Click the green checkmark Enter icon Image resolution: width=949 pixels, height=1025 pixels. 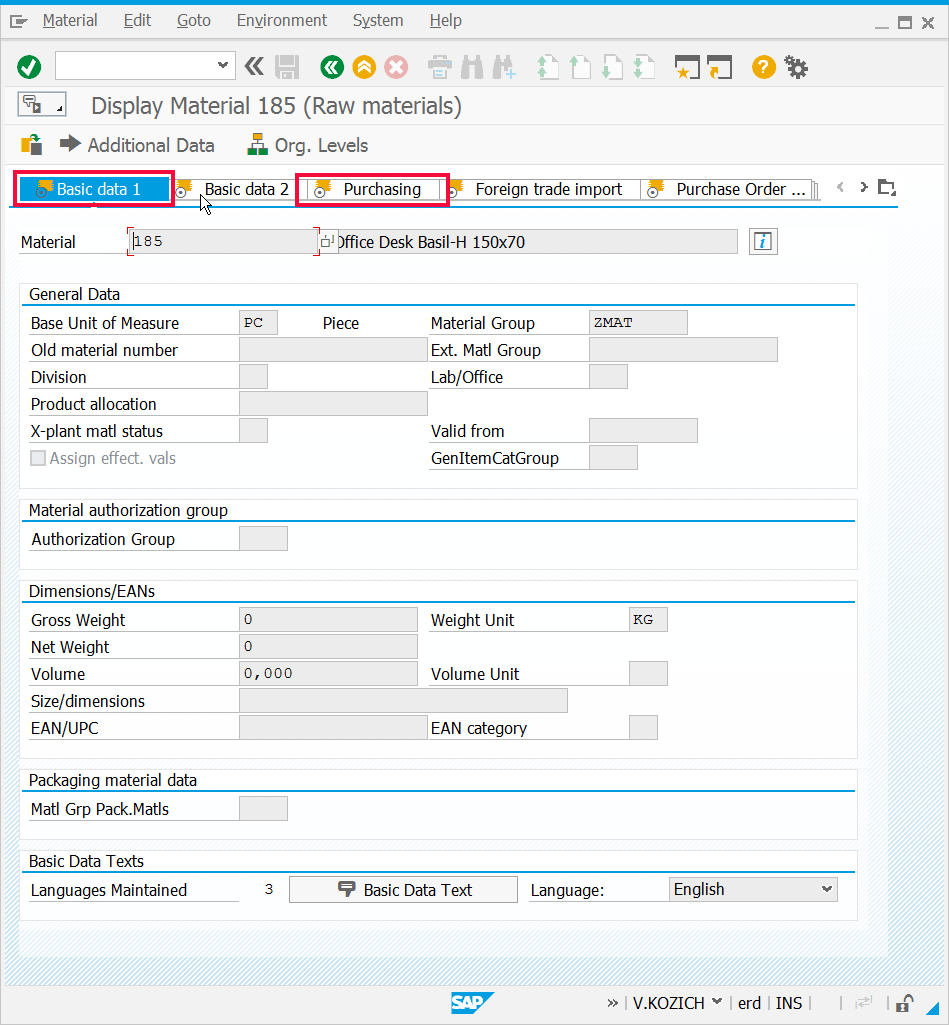(29, 67)
